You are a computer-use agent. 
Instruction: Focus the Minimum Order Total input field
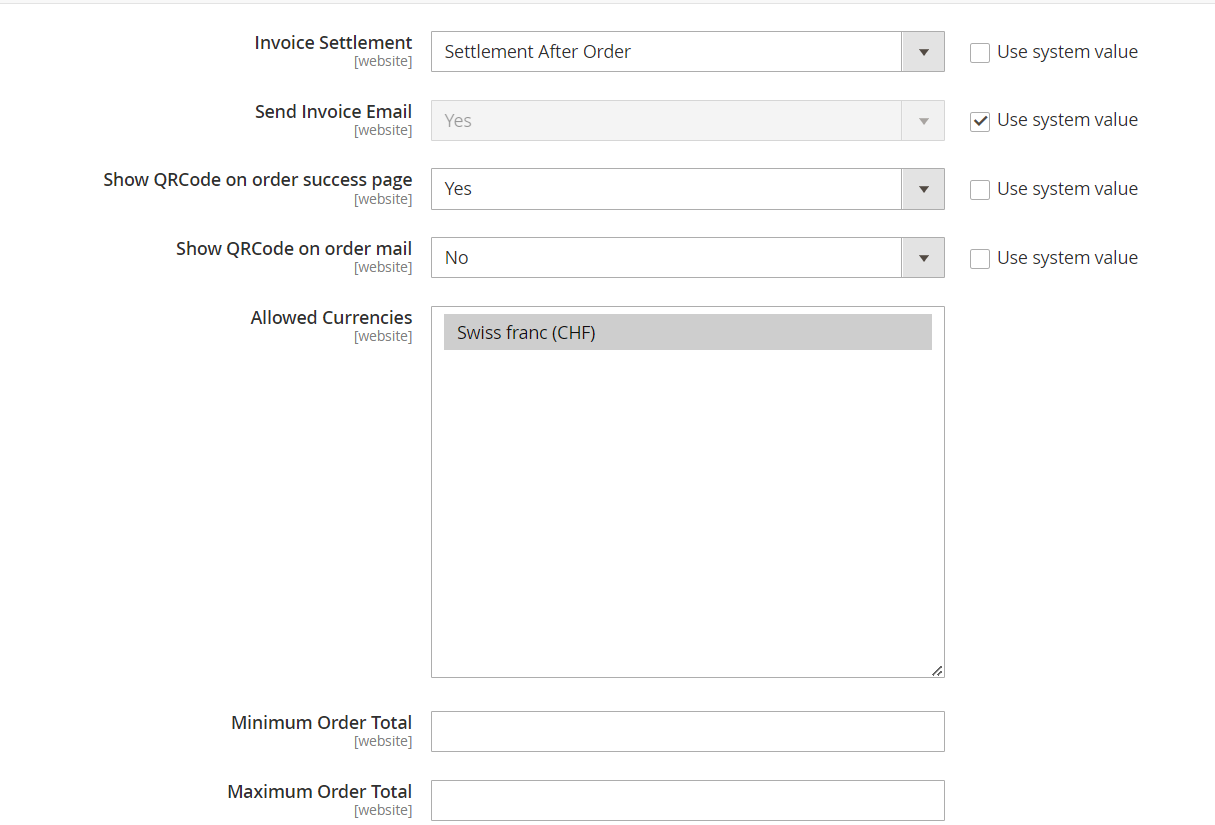pyautogui.click(x=687, y=731)
